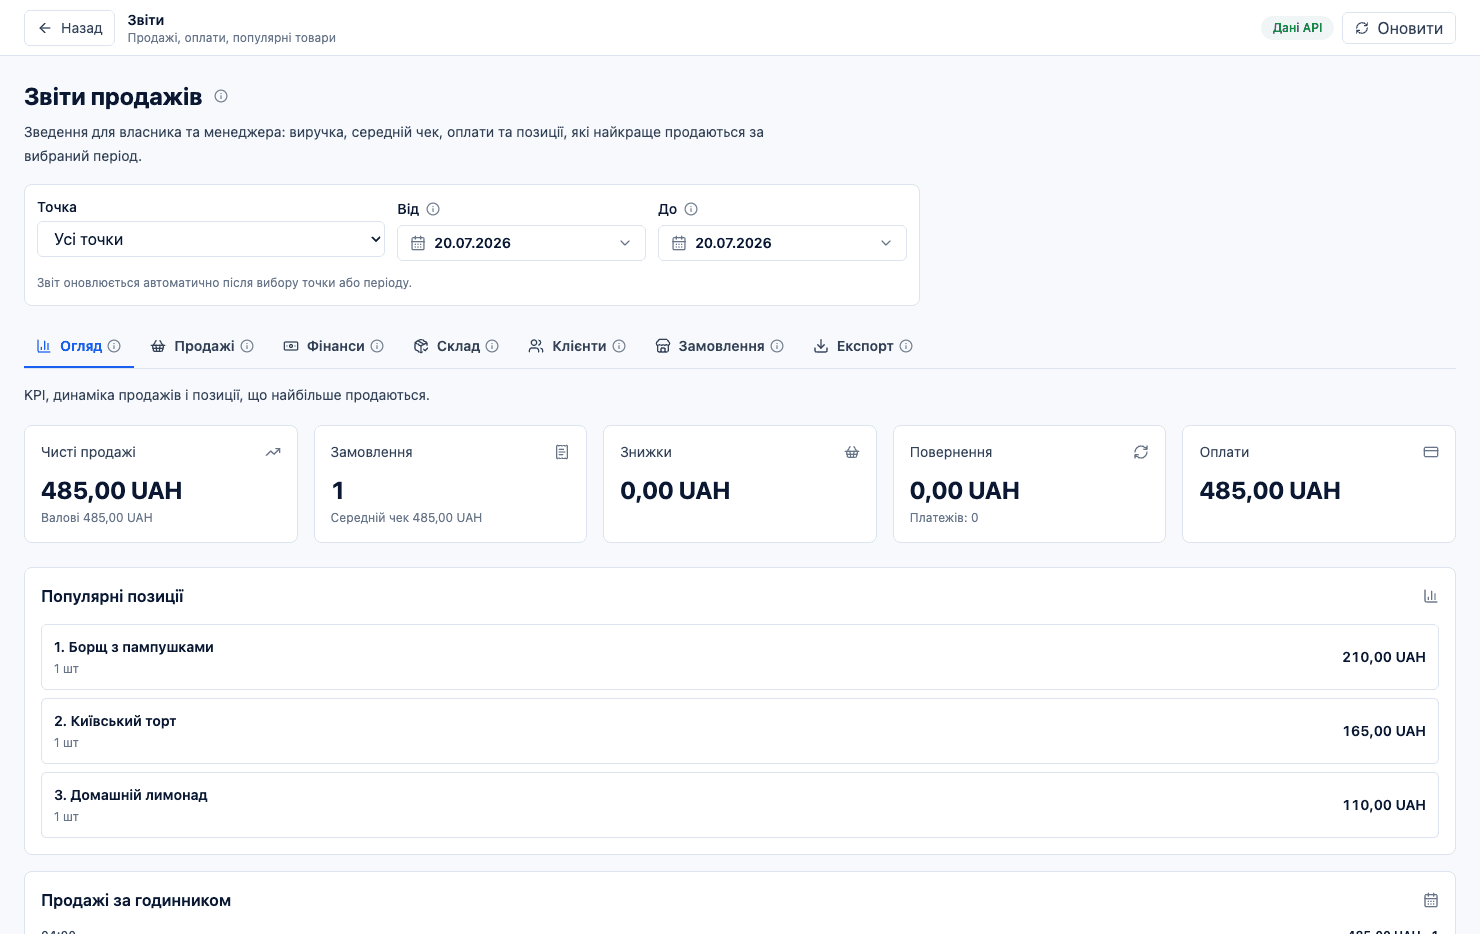Click the Платежів: 0 text
This screenshot has height=934, width=1480.
(944, 518)
